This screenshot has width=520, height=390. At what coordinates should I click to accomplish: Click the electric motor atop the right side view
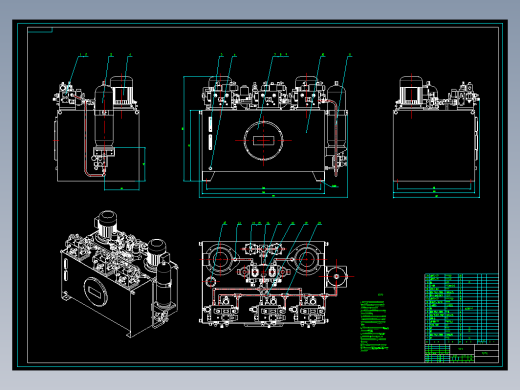411,89
